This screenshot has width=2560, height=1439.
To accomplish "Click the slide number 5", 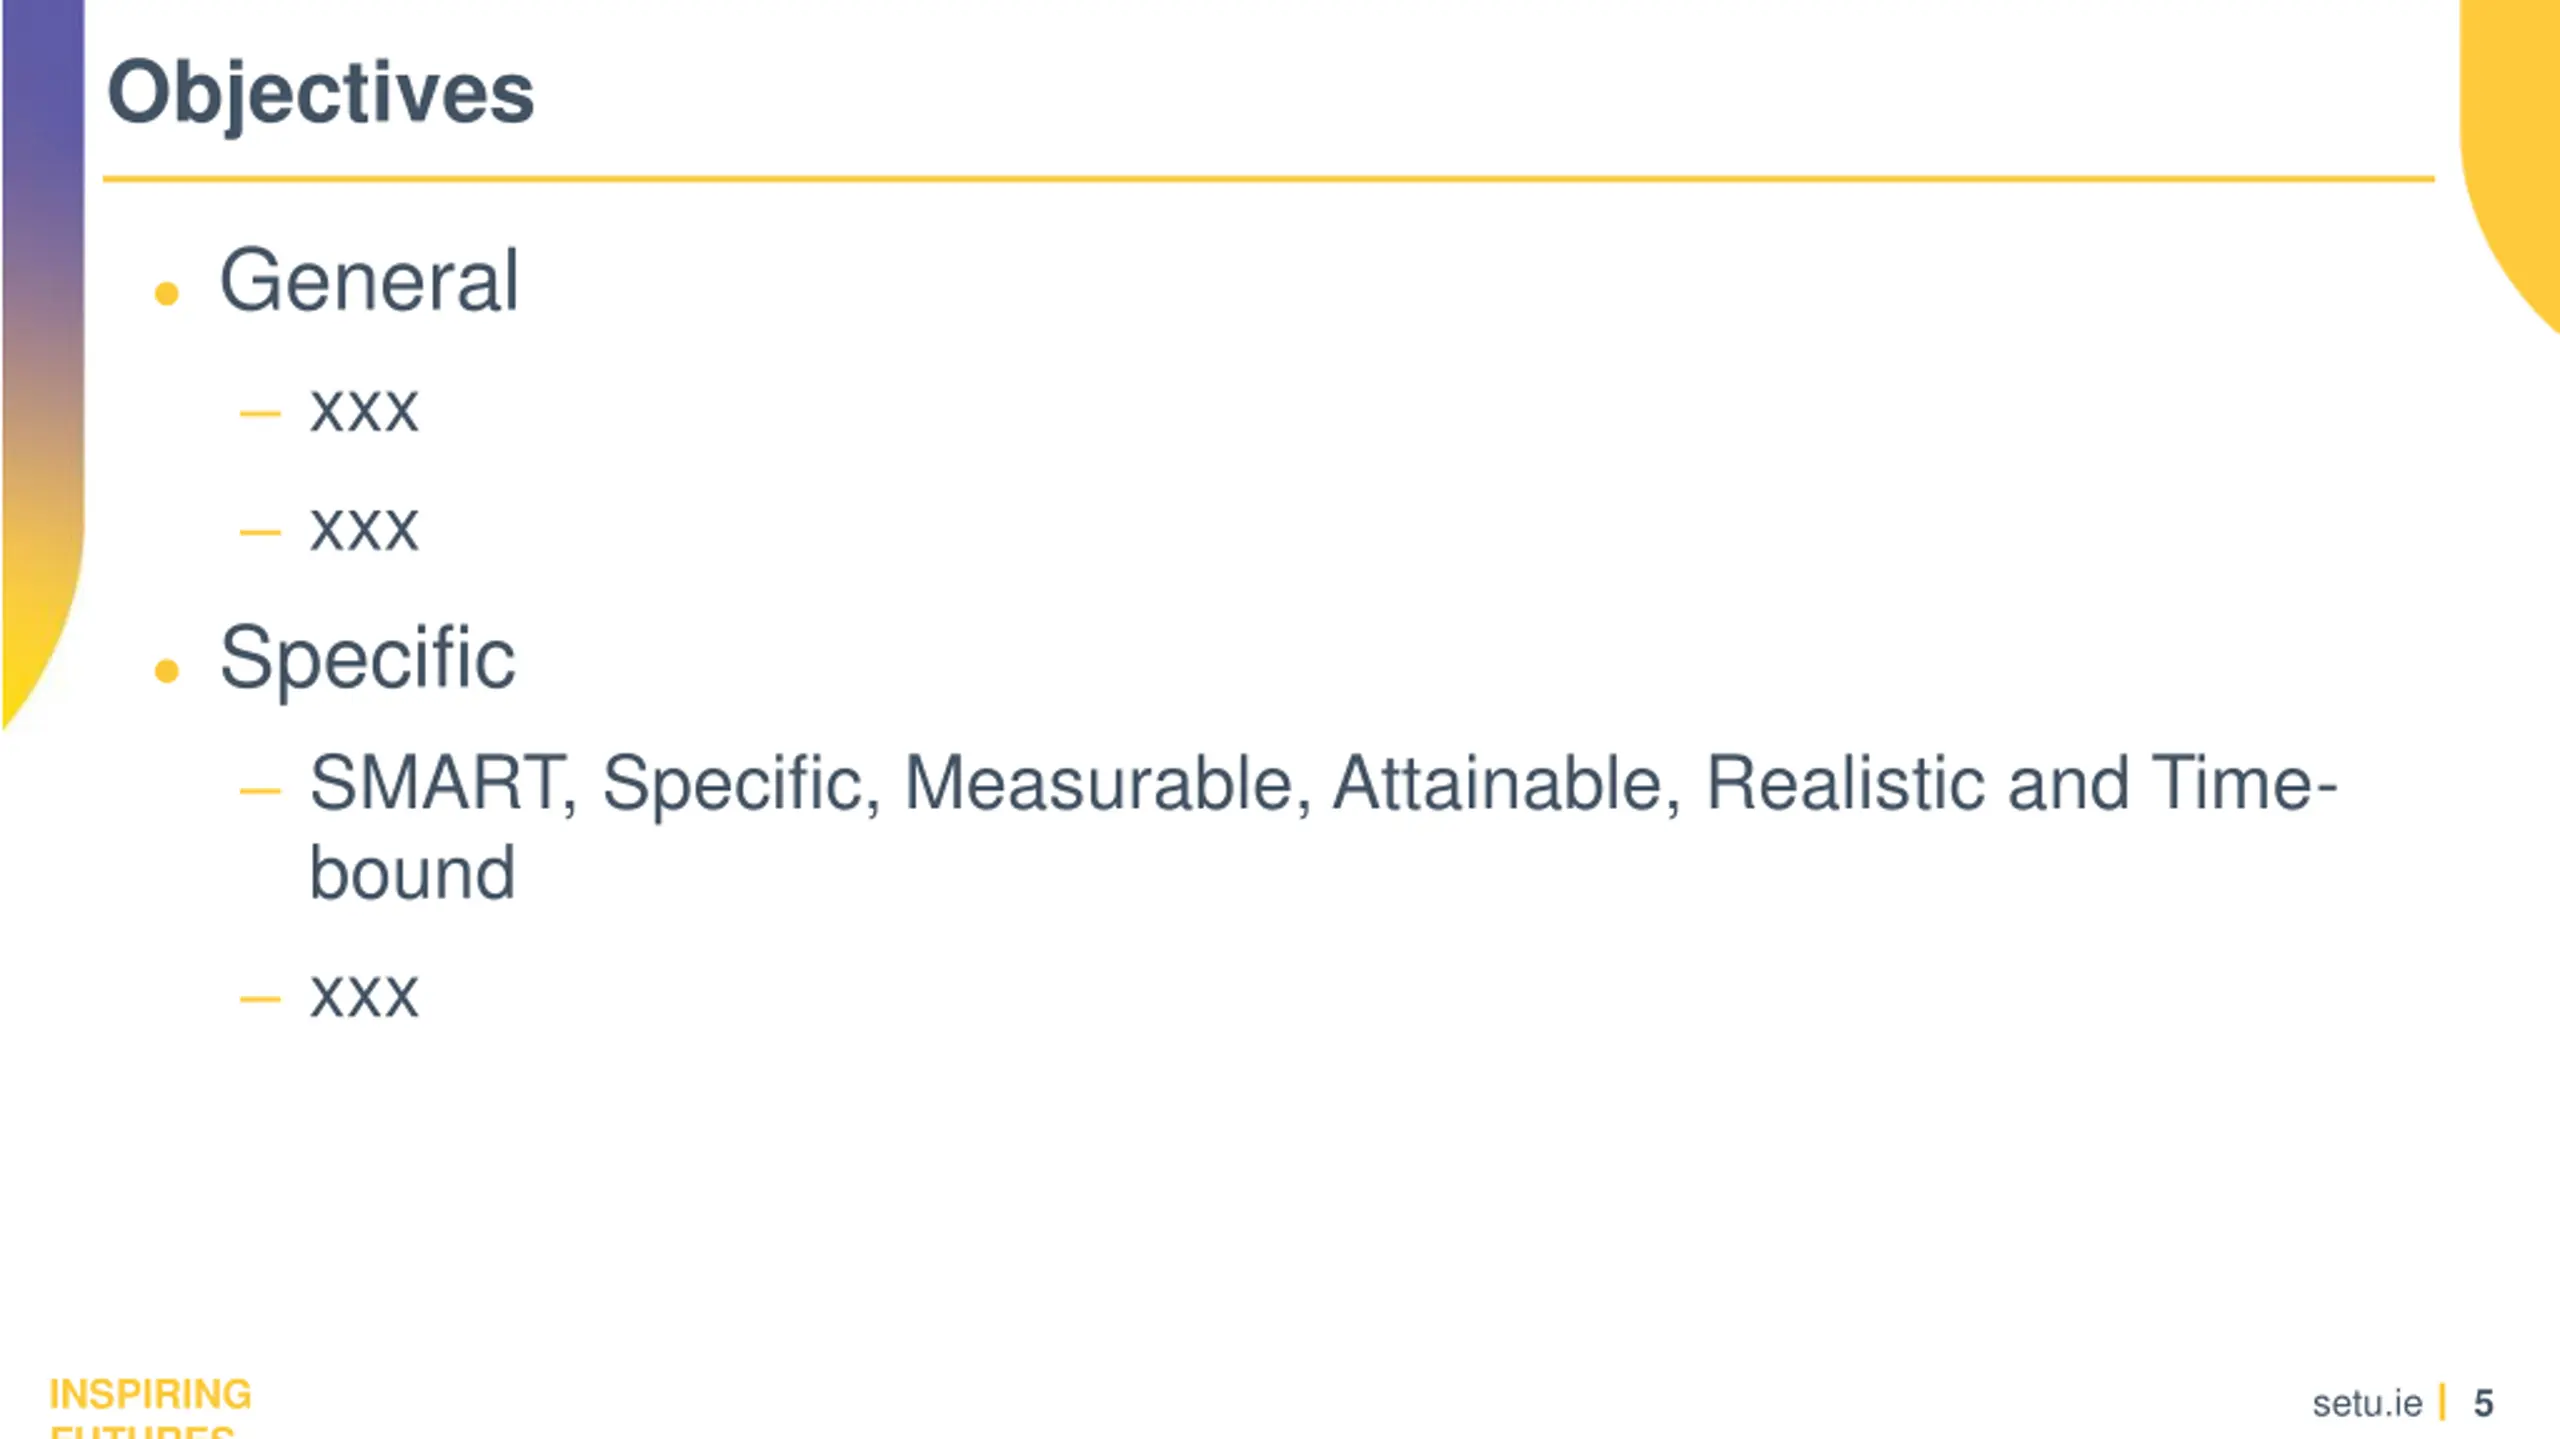I will coord(2484,1403).
